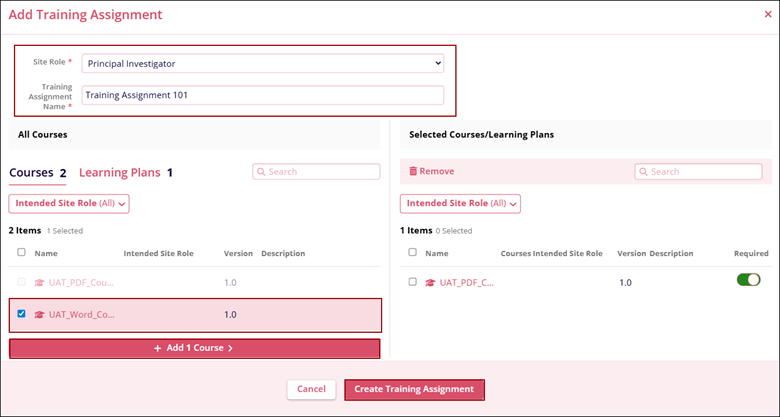
Task: Expand Intended Site Role filter under All Courses
Action: tap(69, 203)
